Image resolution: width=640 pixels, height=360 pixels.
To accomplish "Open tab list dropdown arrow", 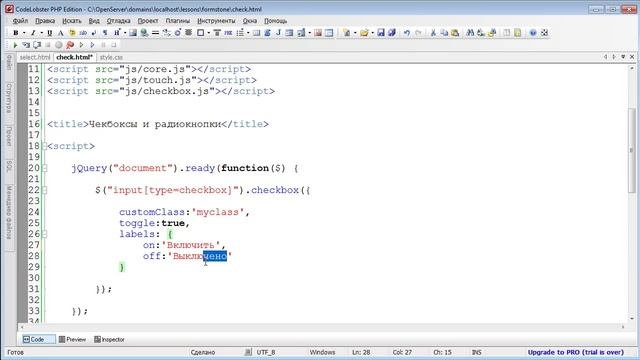I will pyautogui.click(x=623, y=57).
